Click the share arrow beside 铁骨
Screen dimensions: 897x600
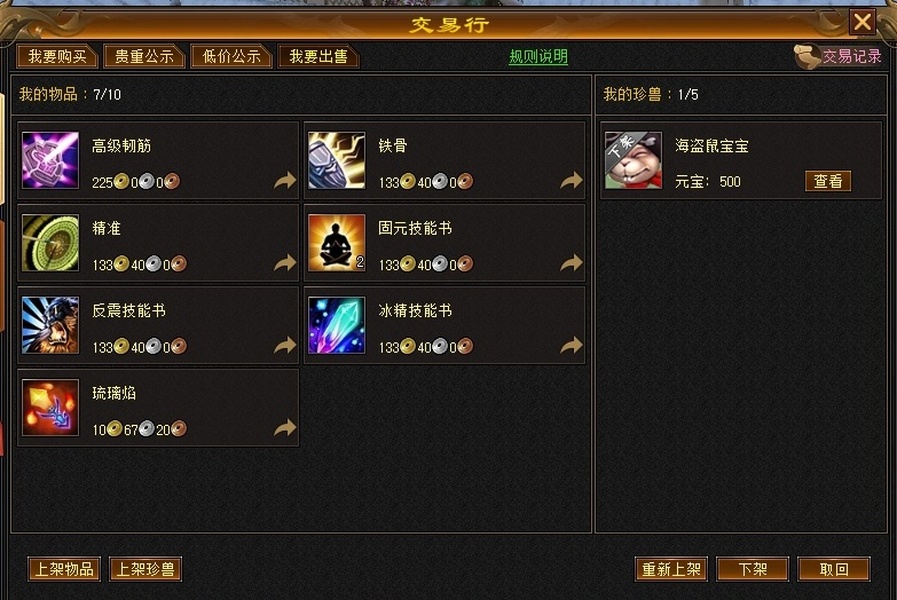[571, 181]
